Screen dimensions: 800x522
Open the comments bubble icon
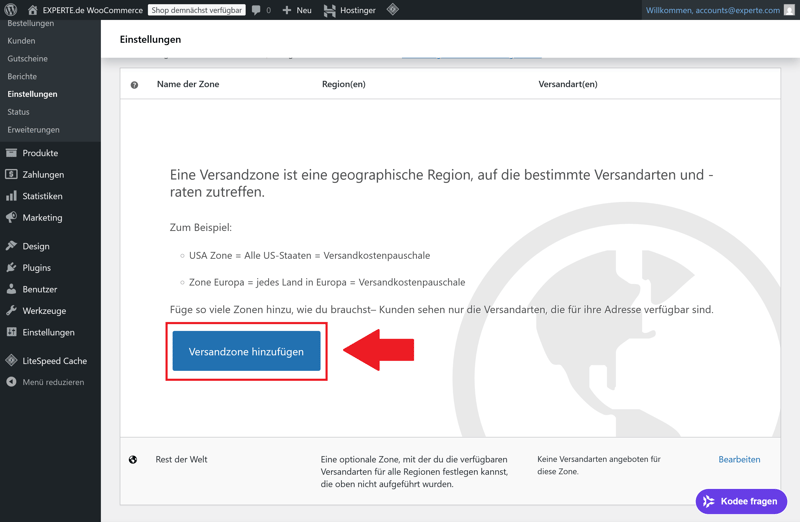[x=257, y=10]
